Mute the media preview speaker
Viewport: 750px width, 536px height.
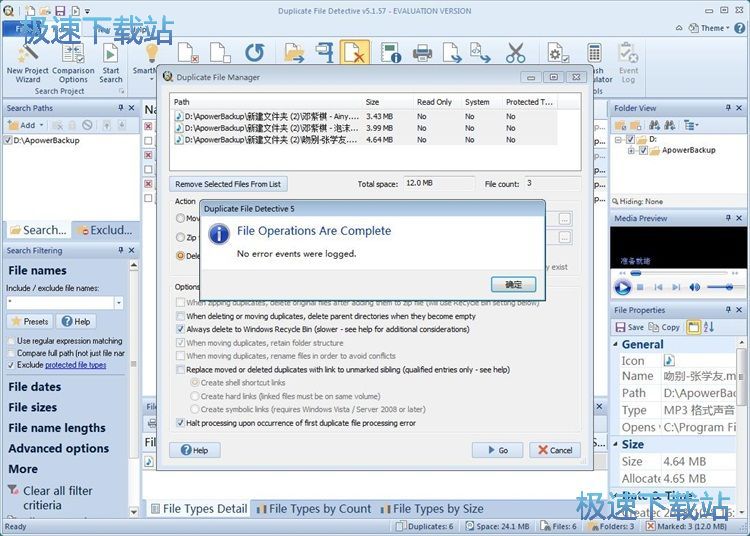(x=694, y=287)
